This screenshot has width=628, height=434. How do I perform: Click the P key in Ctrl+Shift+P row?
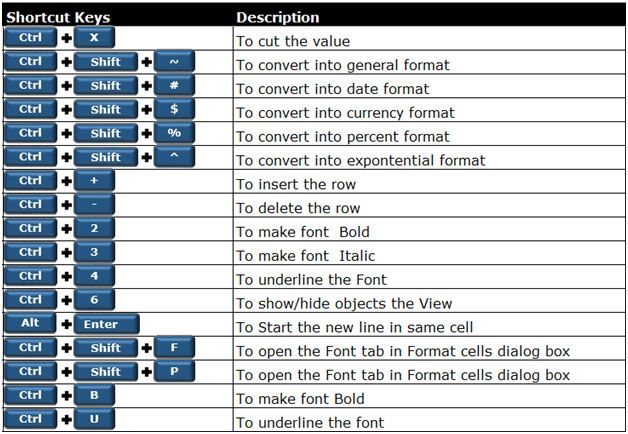pos(174,372)
